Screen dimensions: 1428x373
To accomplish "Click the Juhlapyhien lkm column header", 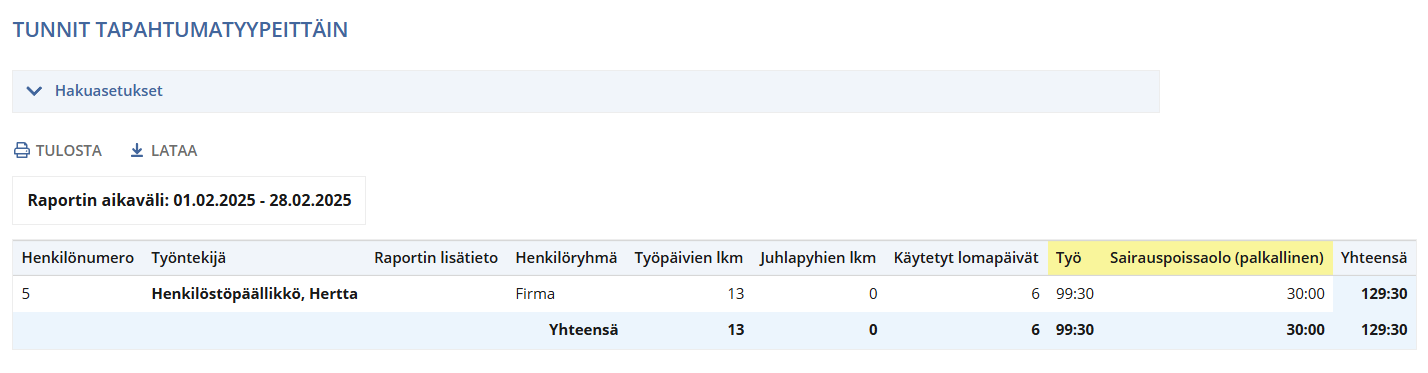I will click(x=818, y=258).
